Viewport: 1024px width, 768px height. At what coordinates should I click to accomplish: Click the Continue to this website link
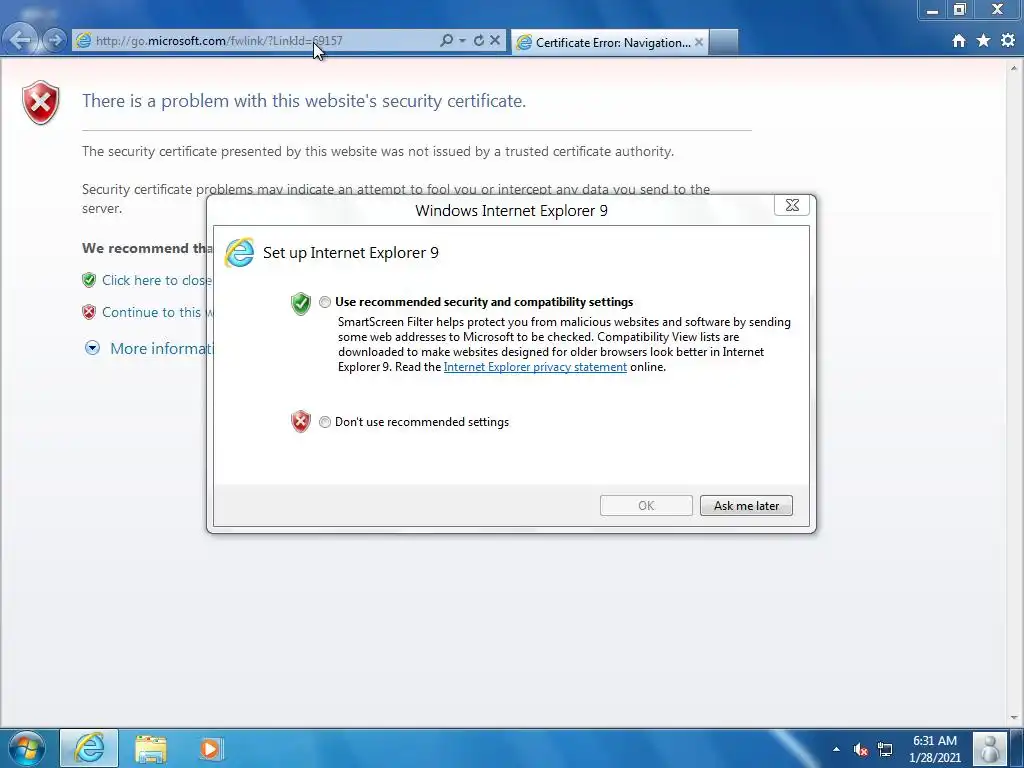(157, 312)
